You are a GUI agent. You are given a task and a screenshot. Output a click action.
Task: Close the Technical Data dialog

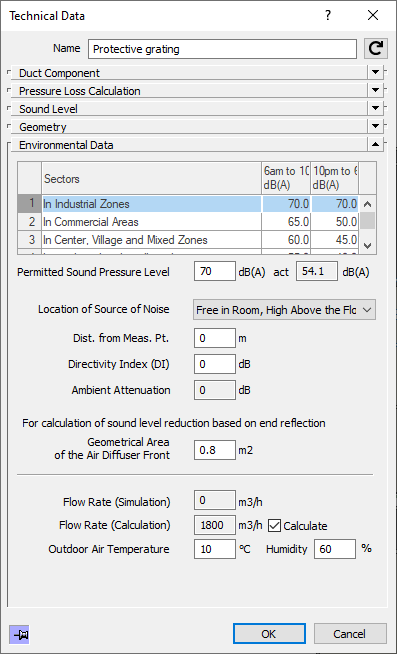tap(372, 15)
